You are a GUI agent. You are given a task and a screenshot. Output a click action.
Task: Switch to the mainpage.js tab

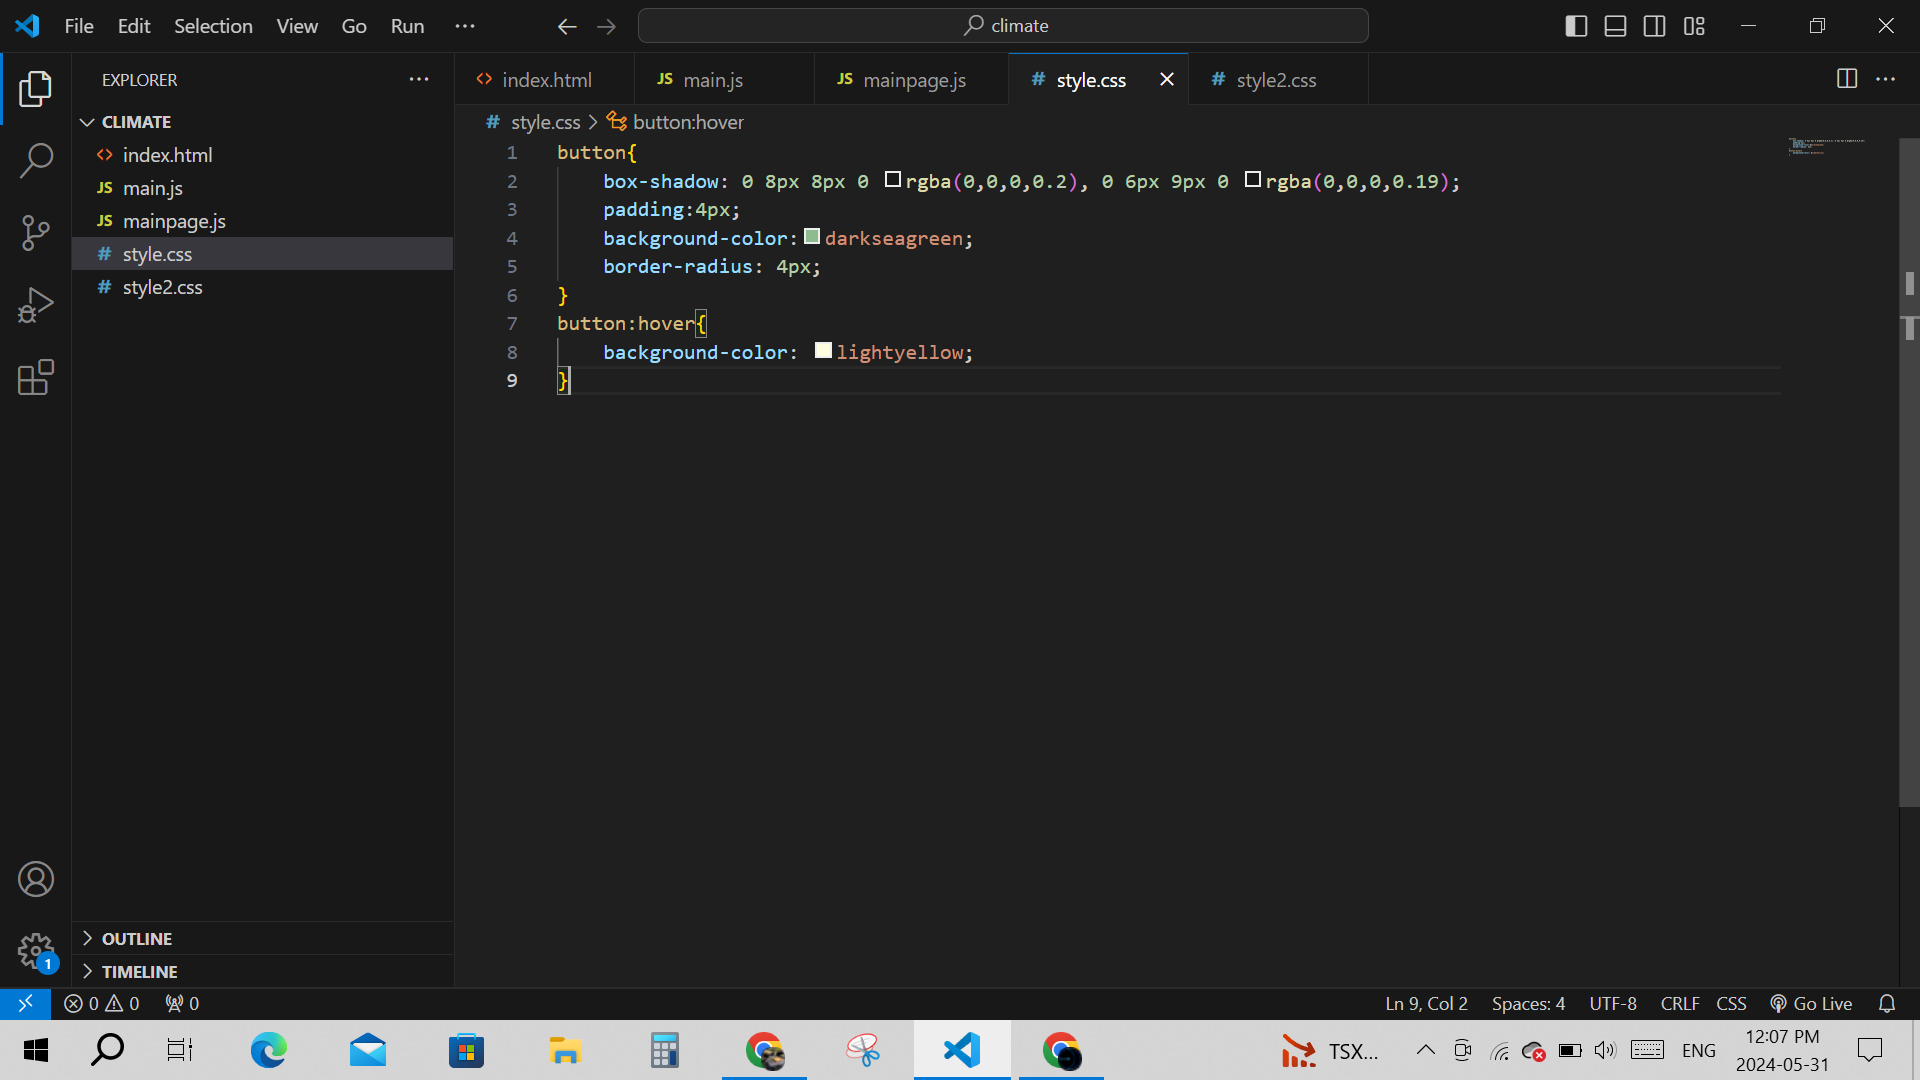tap(913, 80)
